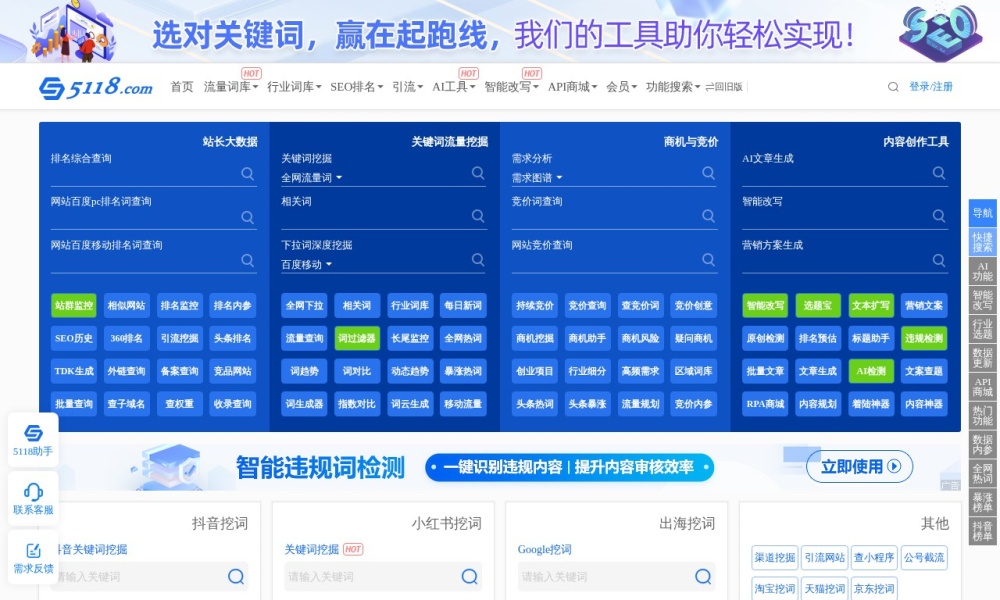Click search icon in 相关词 field
The image size is (1000, 600).
478,216
